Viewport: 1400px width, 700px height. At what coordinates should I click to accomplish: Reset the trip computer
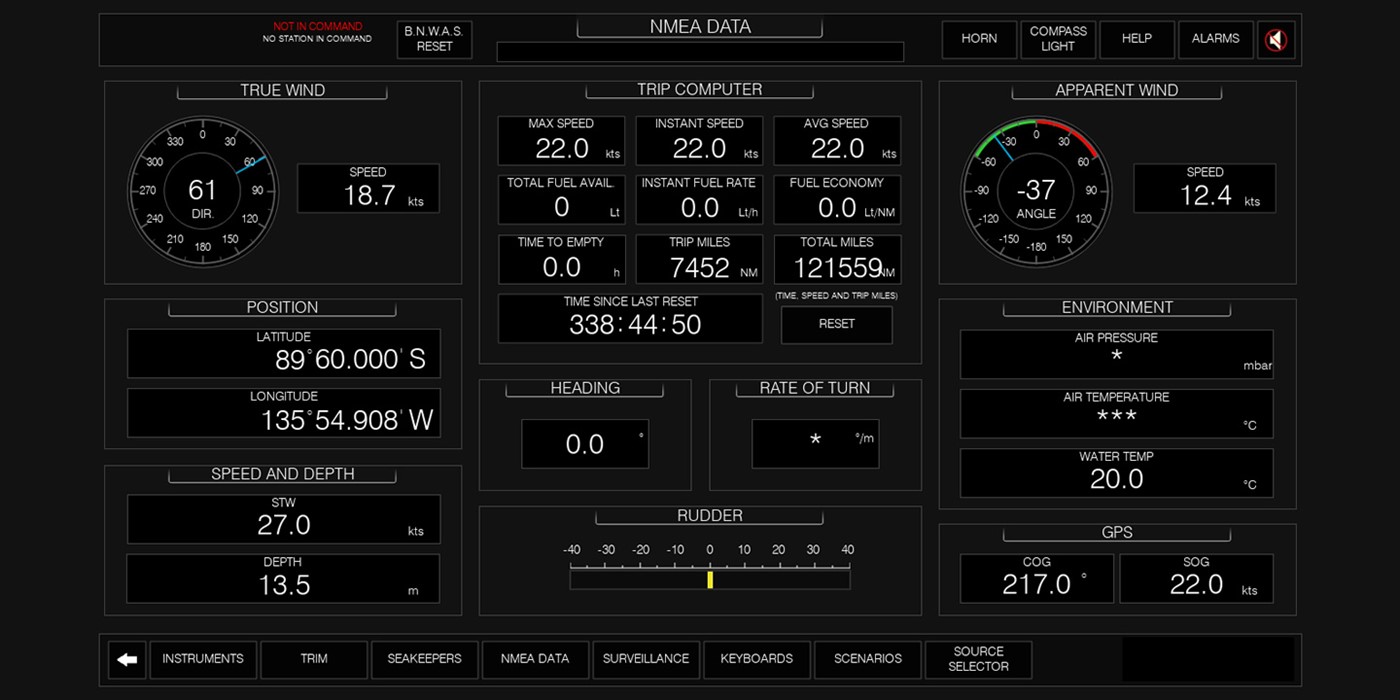pyautogui.click(x=836, y=324)
